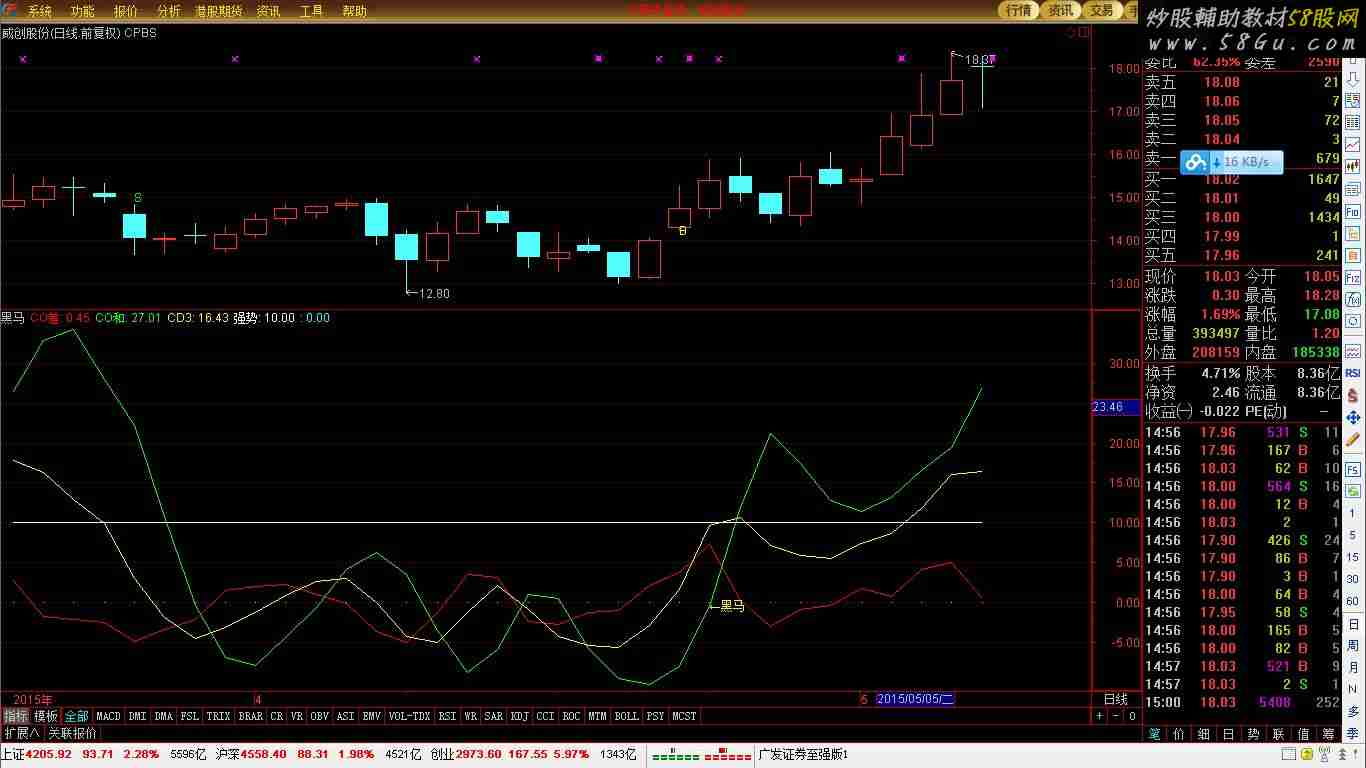The width and height of the screenshot is (1366, 768).
Task: Open the 资讯 menu
Action: [x=268, y=11]
